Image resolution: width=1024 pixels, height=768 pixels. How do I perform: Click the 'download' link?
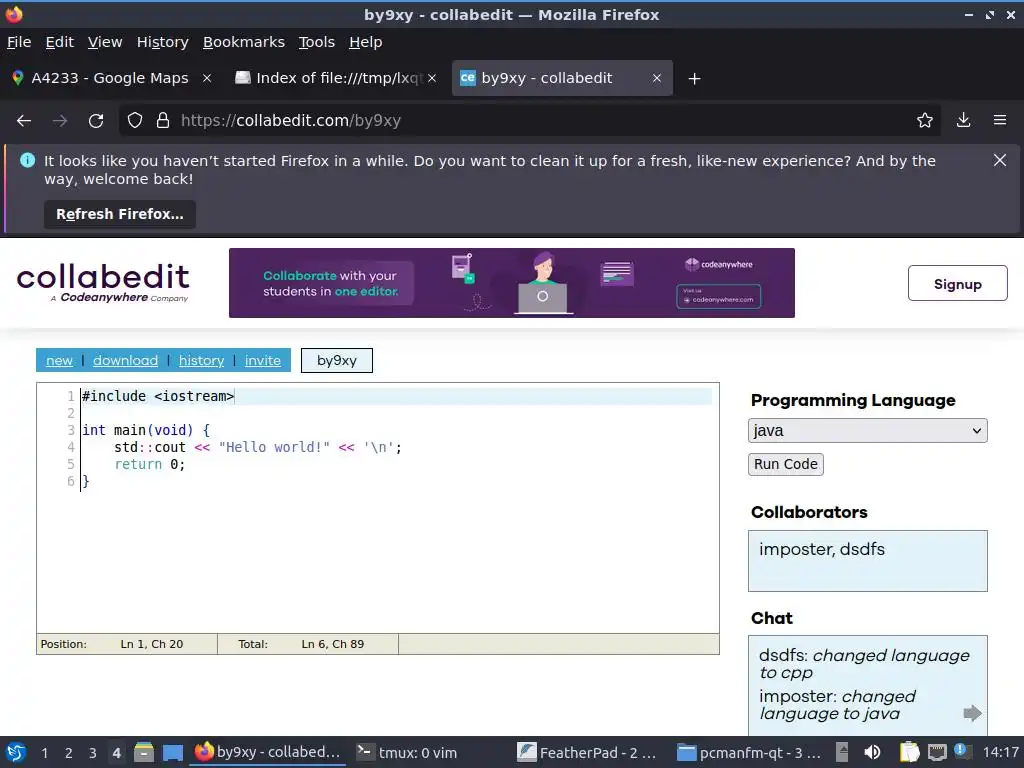pyautogui.click(x=125, y=360)
